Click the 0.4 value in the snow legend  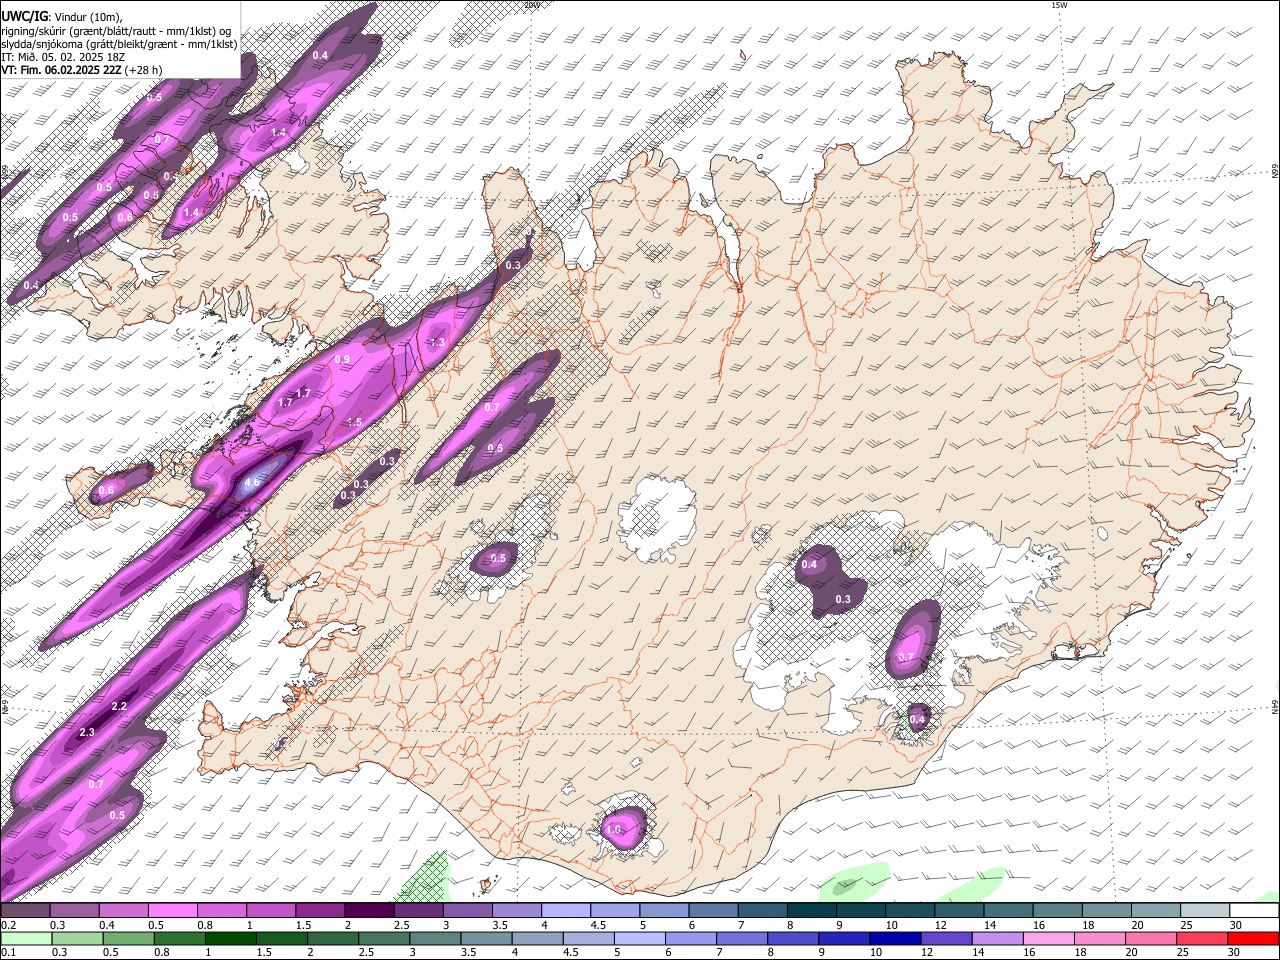click(106, 925)
